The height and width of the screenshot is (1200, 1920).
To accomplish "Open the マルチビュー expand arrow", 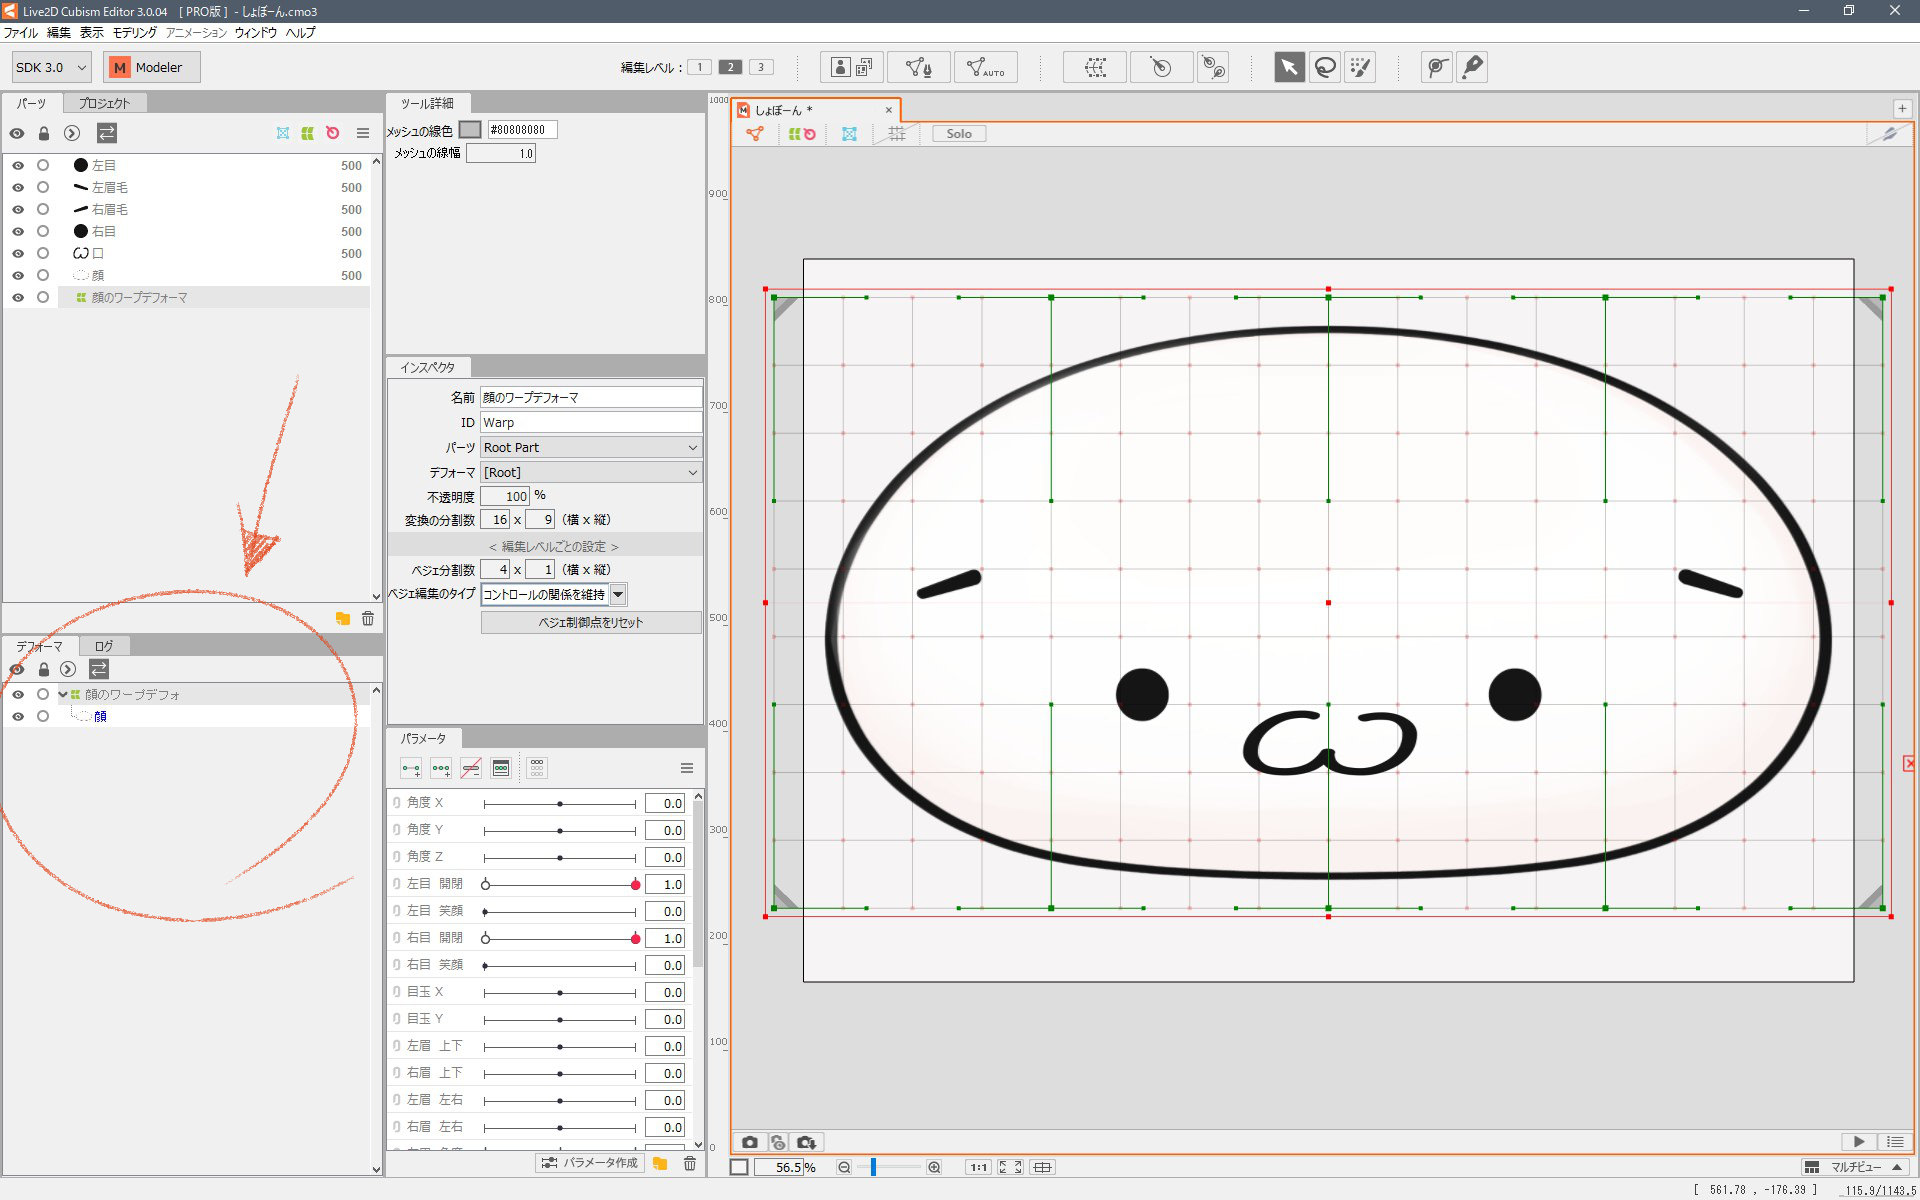I will tap(1896, 1167).
